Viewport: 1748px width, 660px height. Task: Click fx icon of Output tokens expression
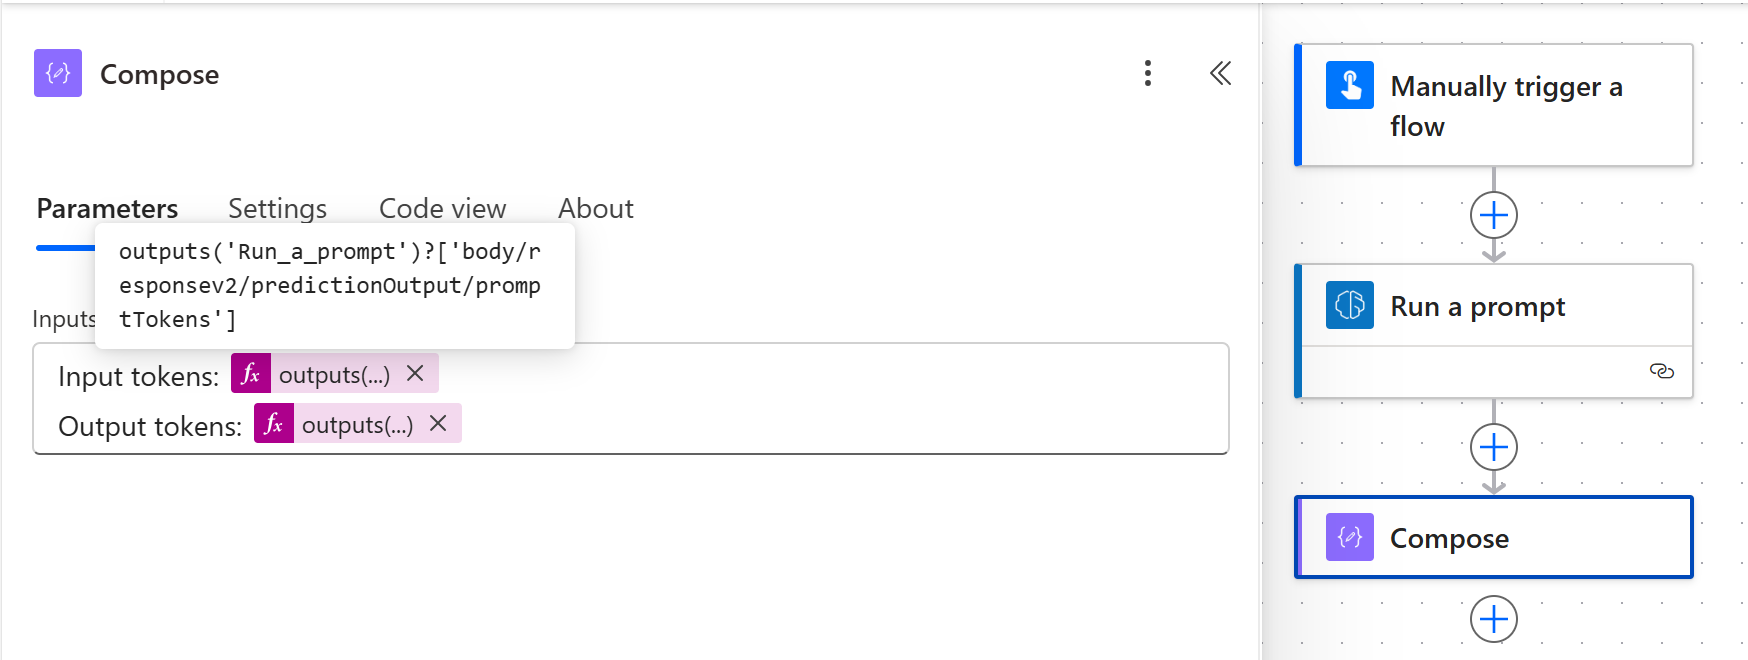tap(274, 424)
